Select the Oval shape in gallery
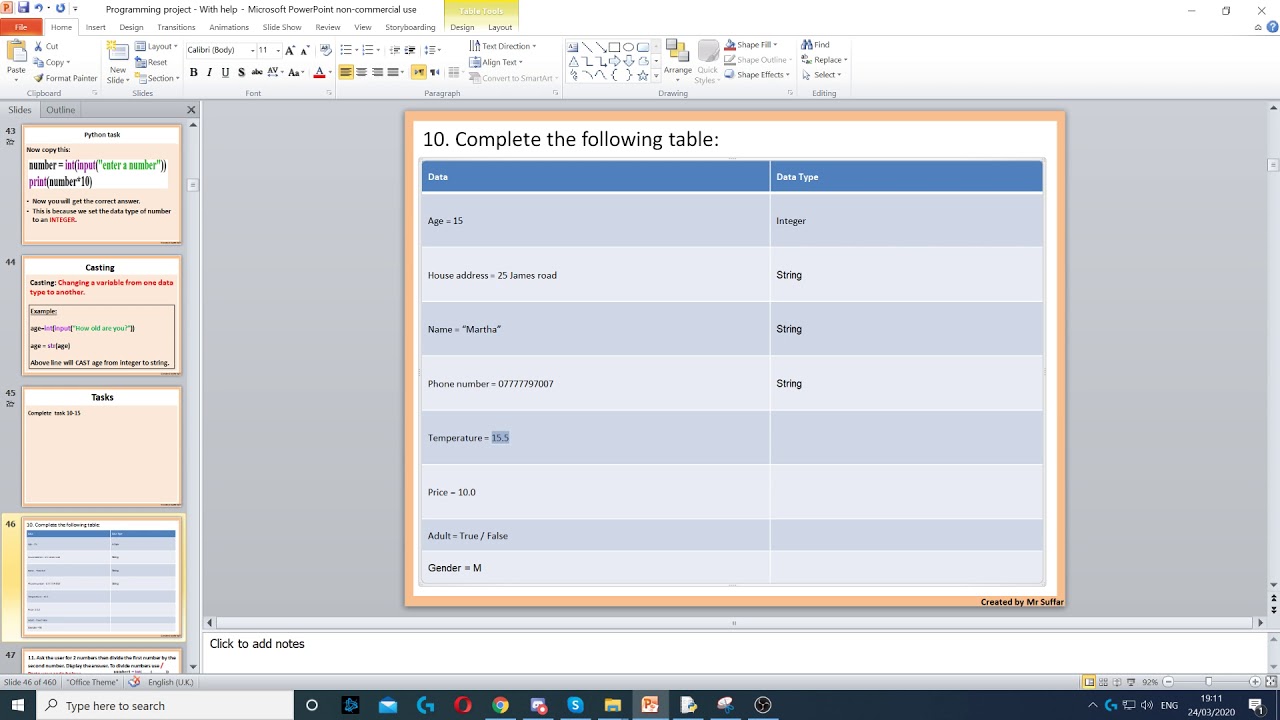1280x720 pixels. pyautogui.click(x=628, y=47)
